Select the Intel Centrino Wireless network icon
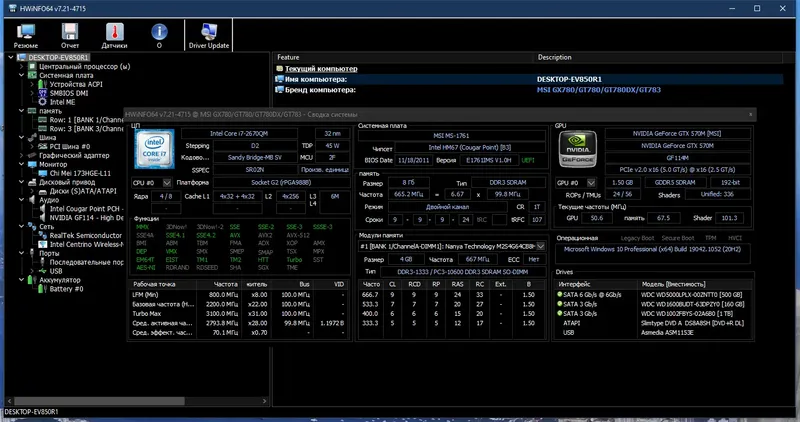The image size is (800, 422). [43, 244]
